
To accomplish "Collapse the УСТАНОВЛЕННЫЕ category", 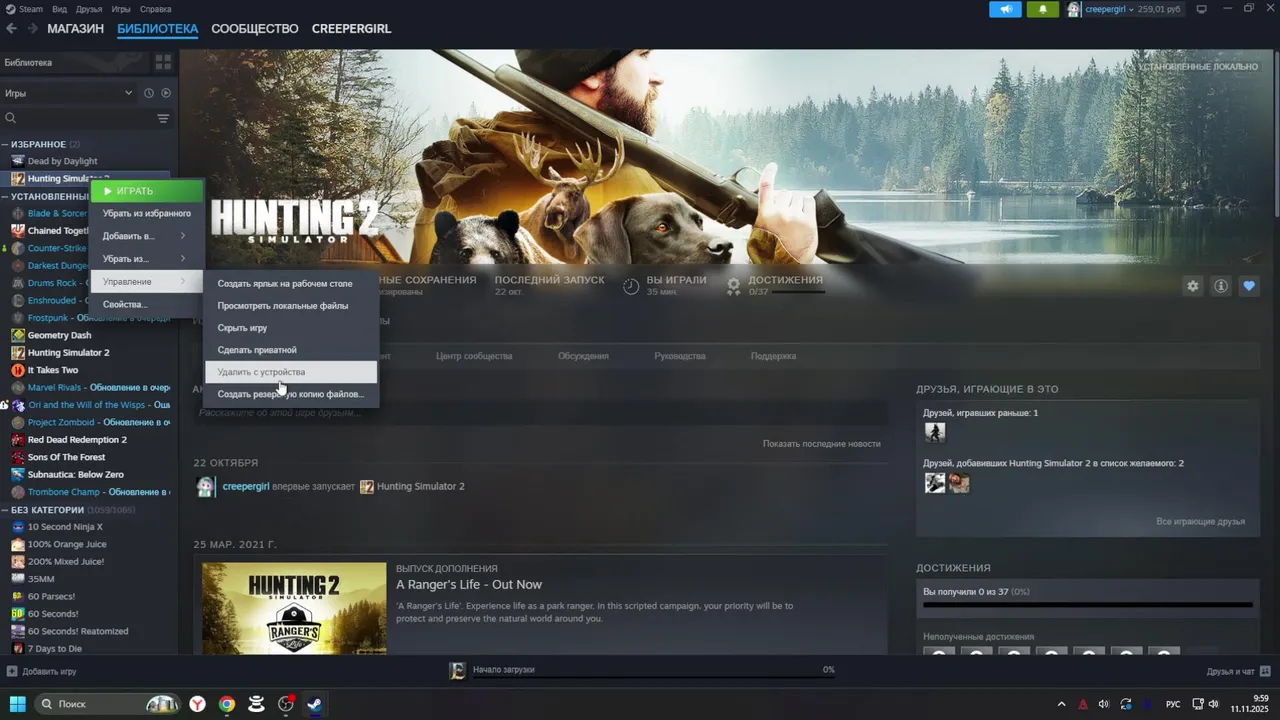I will pyautogui.click(x=6, y=196).
